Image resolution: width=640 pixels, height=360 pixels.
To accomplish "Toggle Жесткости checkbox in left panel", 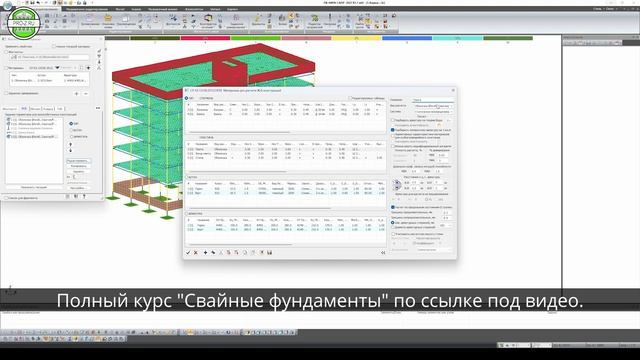I will pos(6,52).
